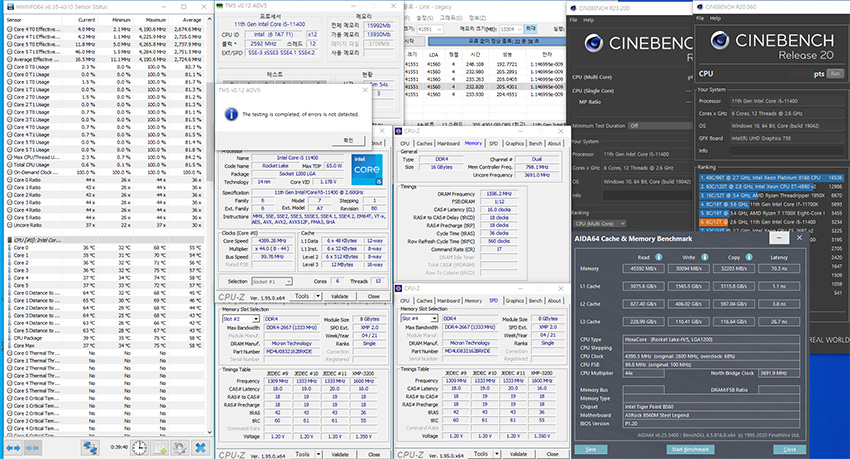Click Close button in CPU-Z Slot #4 window
Viewport: 850px width, 459px height.
coord(552,454)
